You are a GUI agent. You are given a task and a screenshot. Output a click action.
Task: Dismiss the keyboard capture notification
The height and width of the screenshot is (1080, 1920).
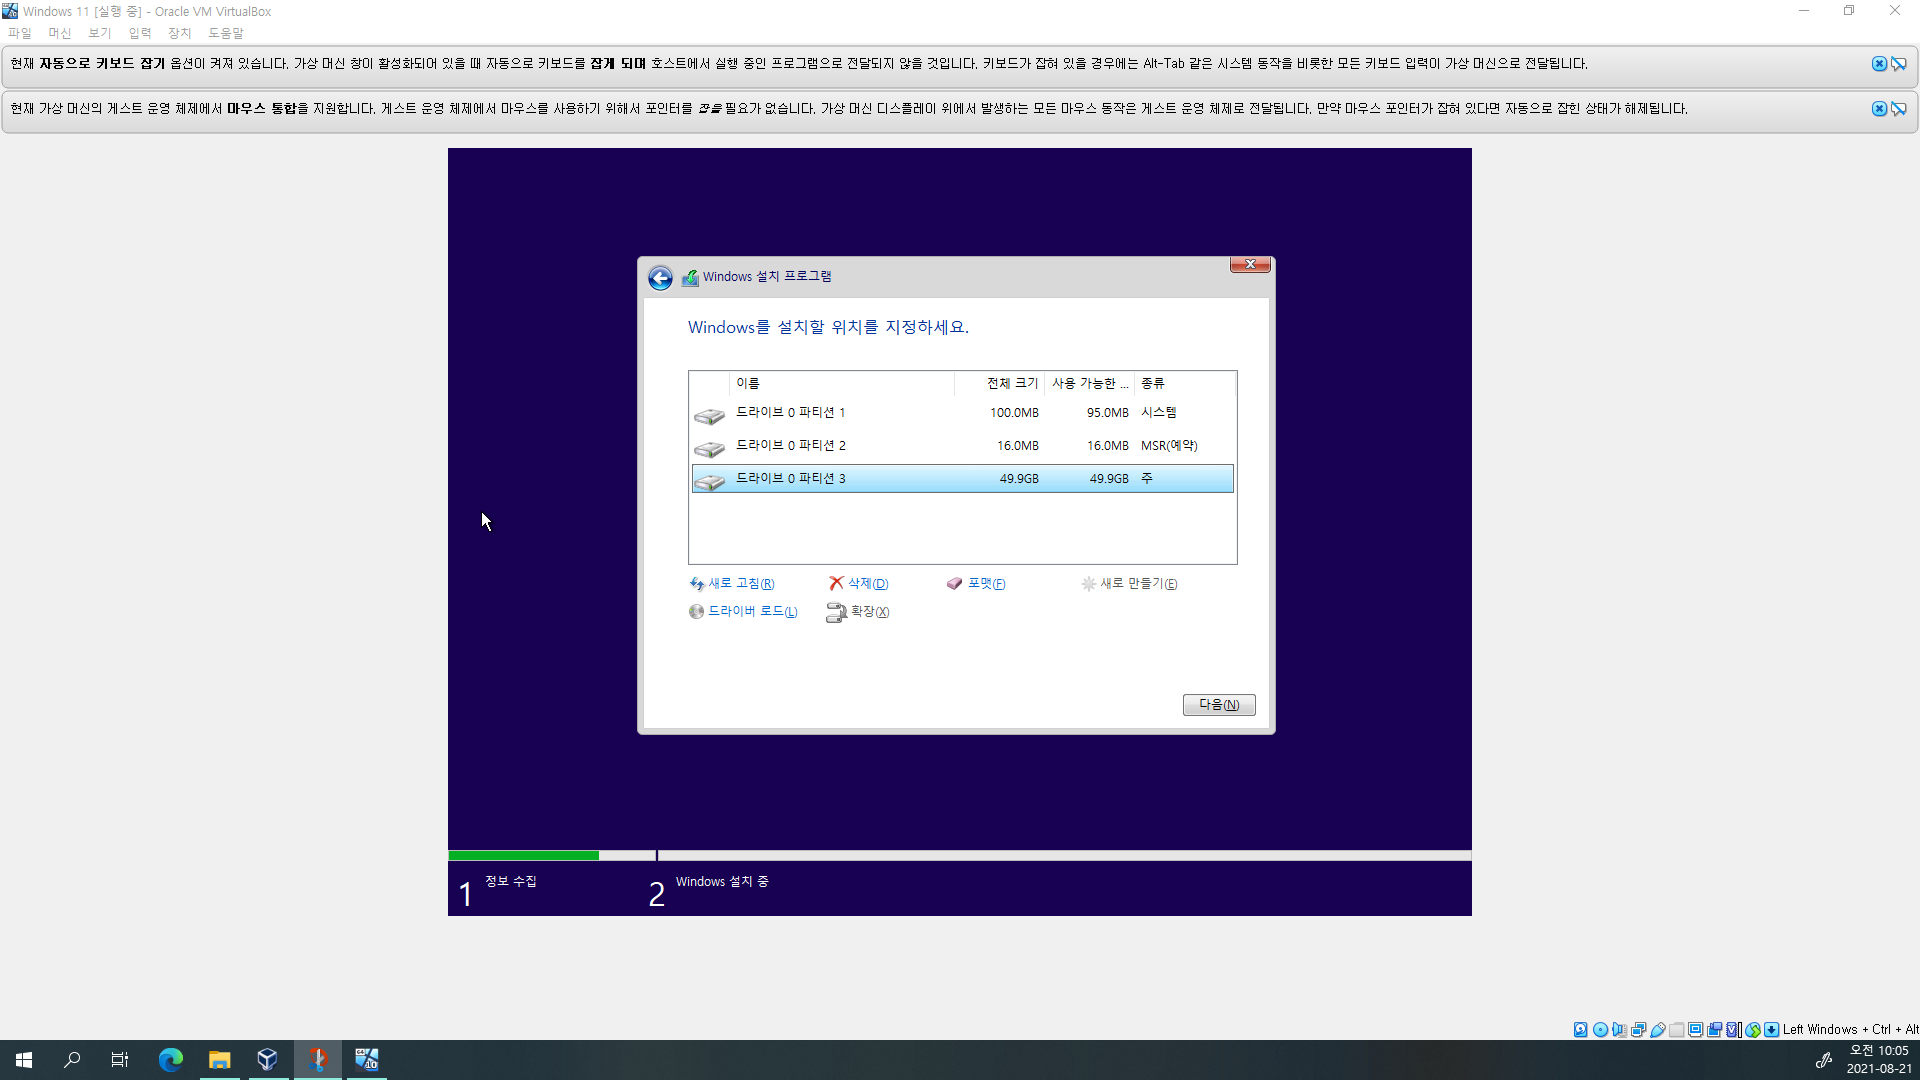(x=1879, y=64)
